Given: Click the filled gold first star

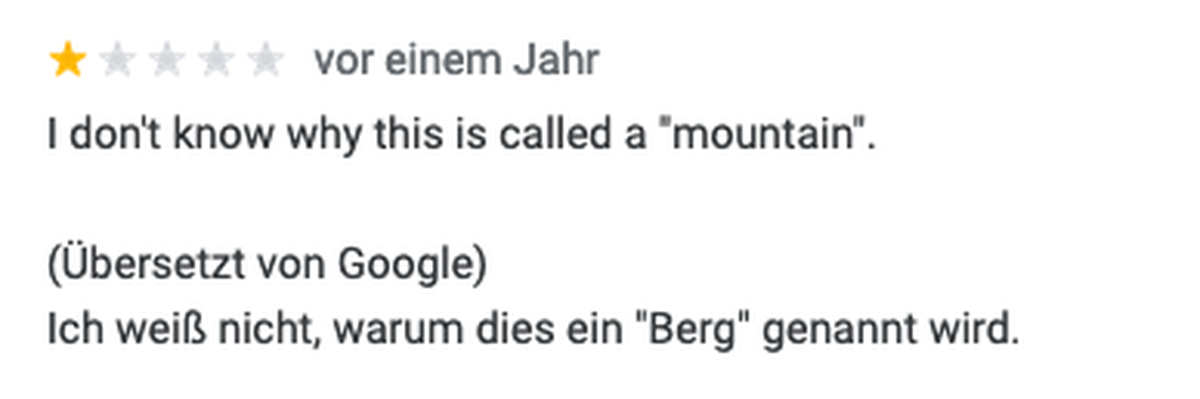Looking at the screenshot, I should point(68,62).
